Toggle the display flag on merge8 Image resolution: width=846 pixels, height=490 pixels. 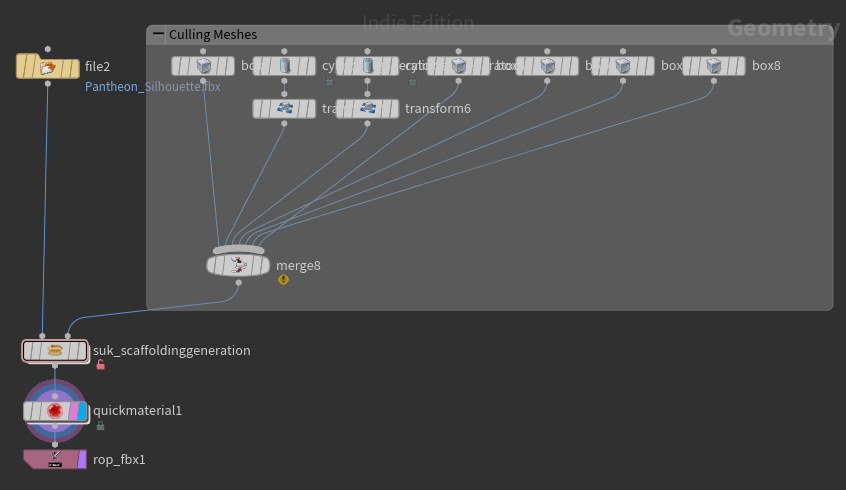point(264,265)
